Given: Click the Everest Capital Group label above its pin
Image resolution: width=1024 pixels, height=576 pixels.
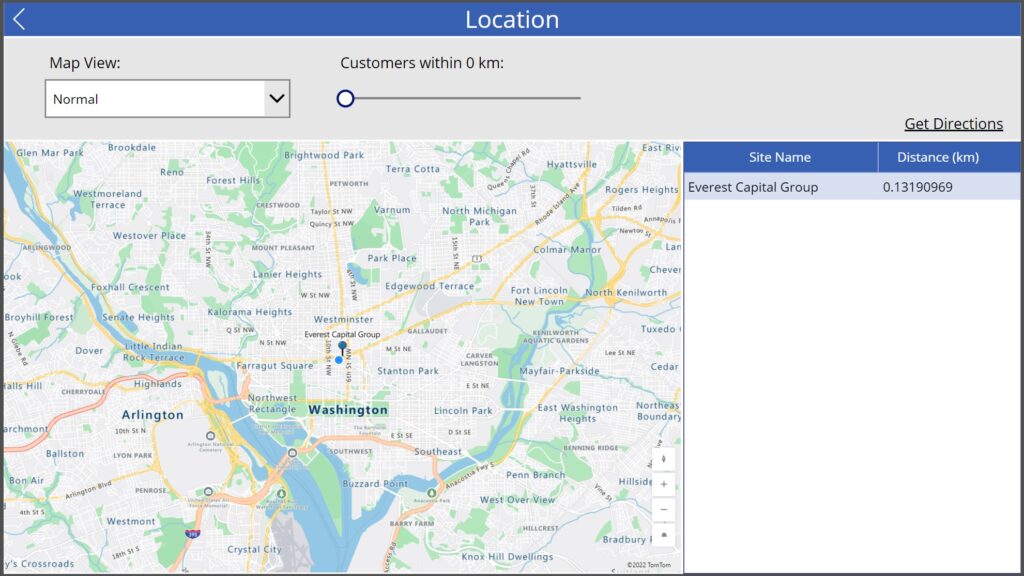Looking at the screenshot, I should point(341,334).
